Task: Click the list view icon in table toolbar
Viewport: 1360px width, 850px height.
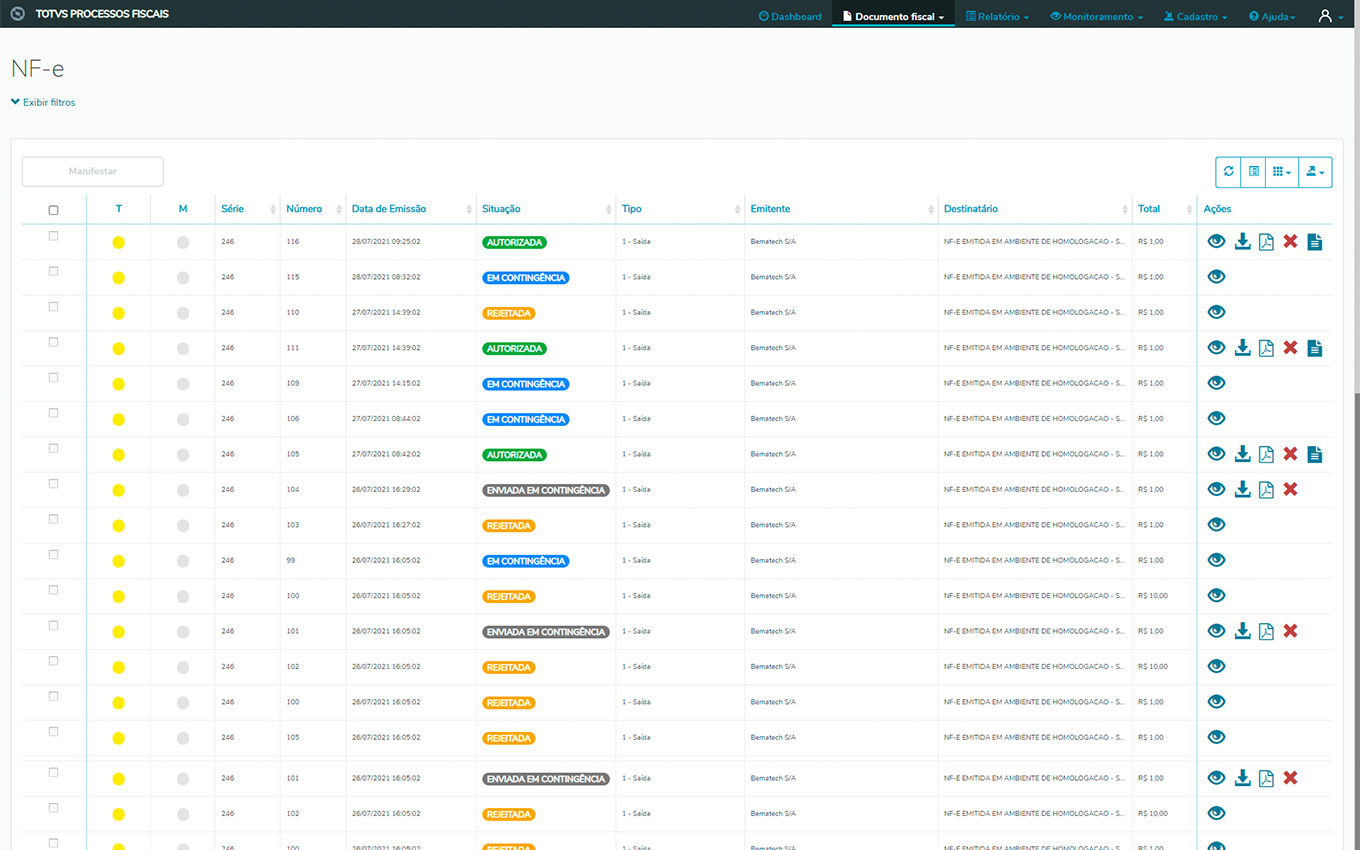Action: (1253, 172)
